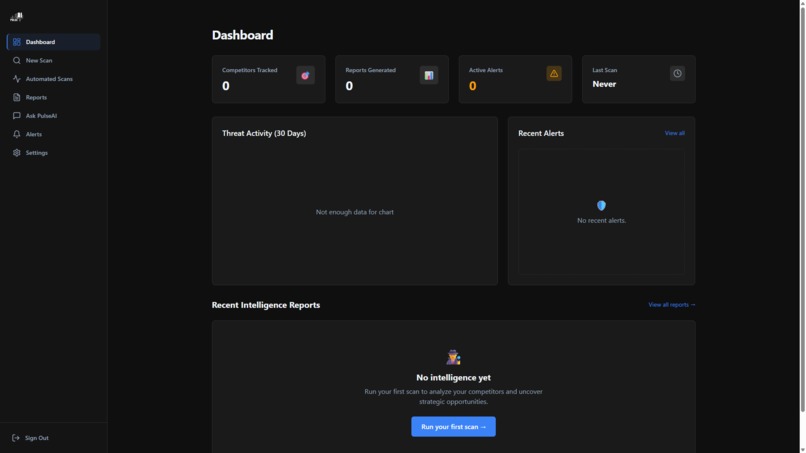Click the Never value under Last Scan
The height and width of the screenshot is (453, 806).
(x=604, y=84)
